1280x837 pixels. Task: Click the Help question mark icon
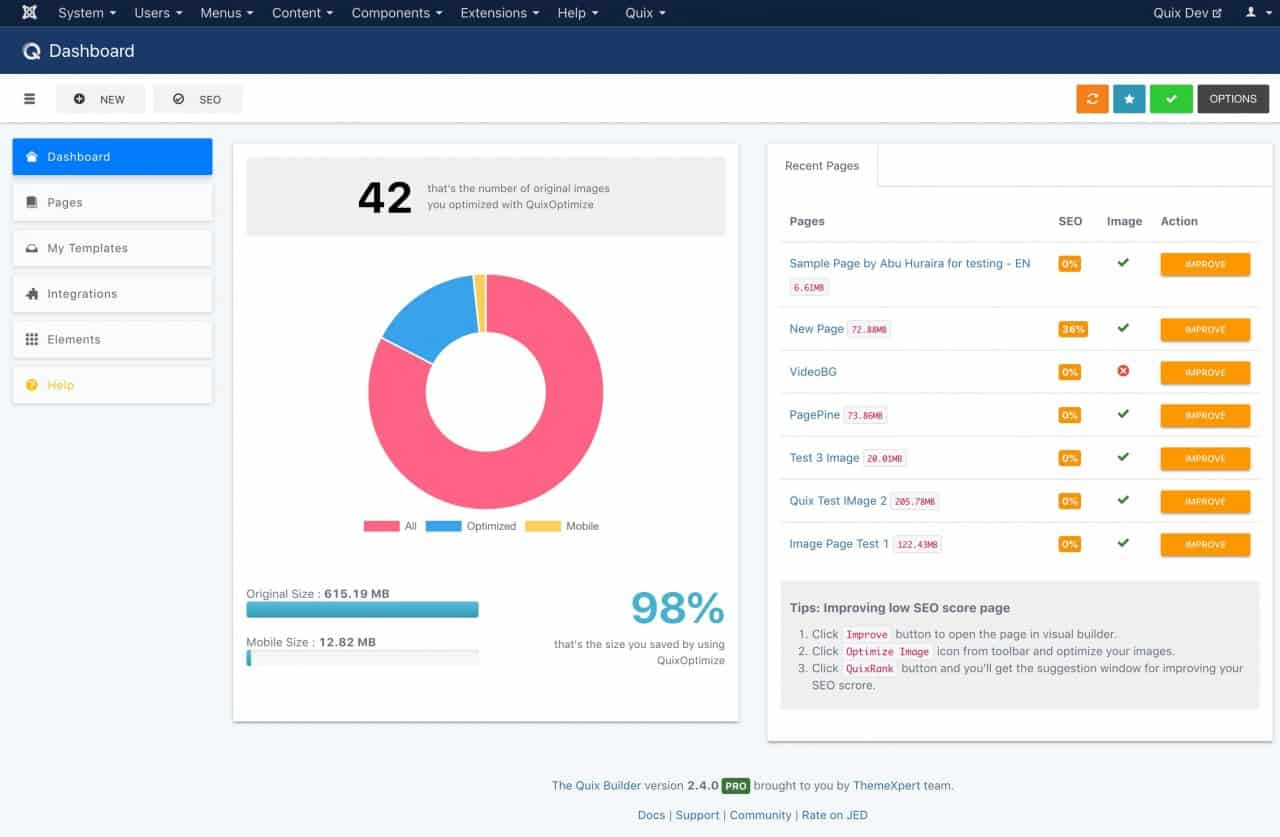[x=32, y=385]
